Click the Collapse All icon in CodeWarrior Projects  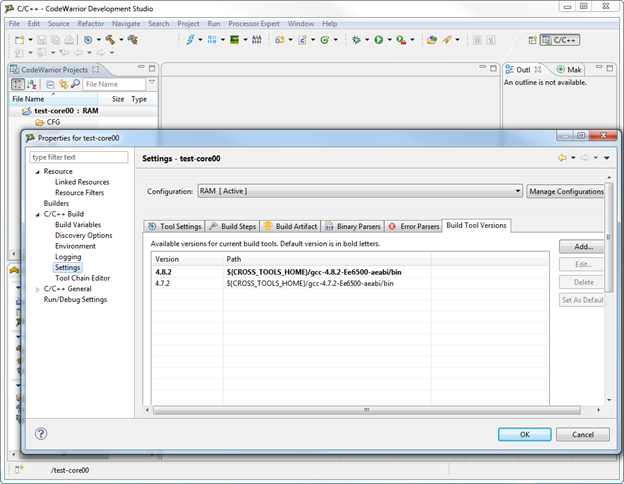50,84
